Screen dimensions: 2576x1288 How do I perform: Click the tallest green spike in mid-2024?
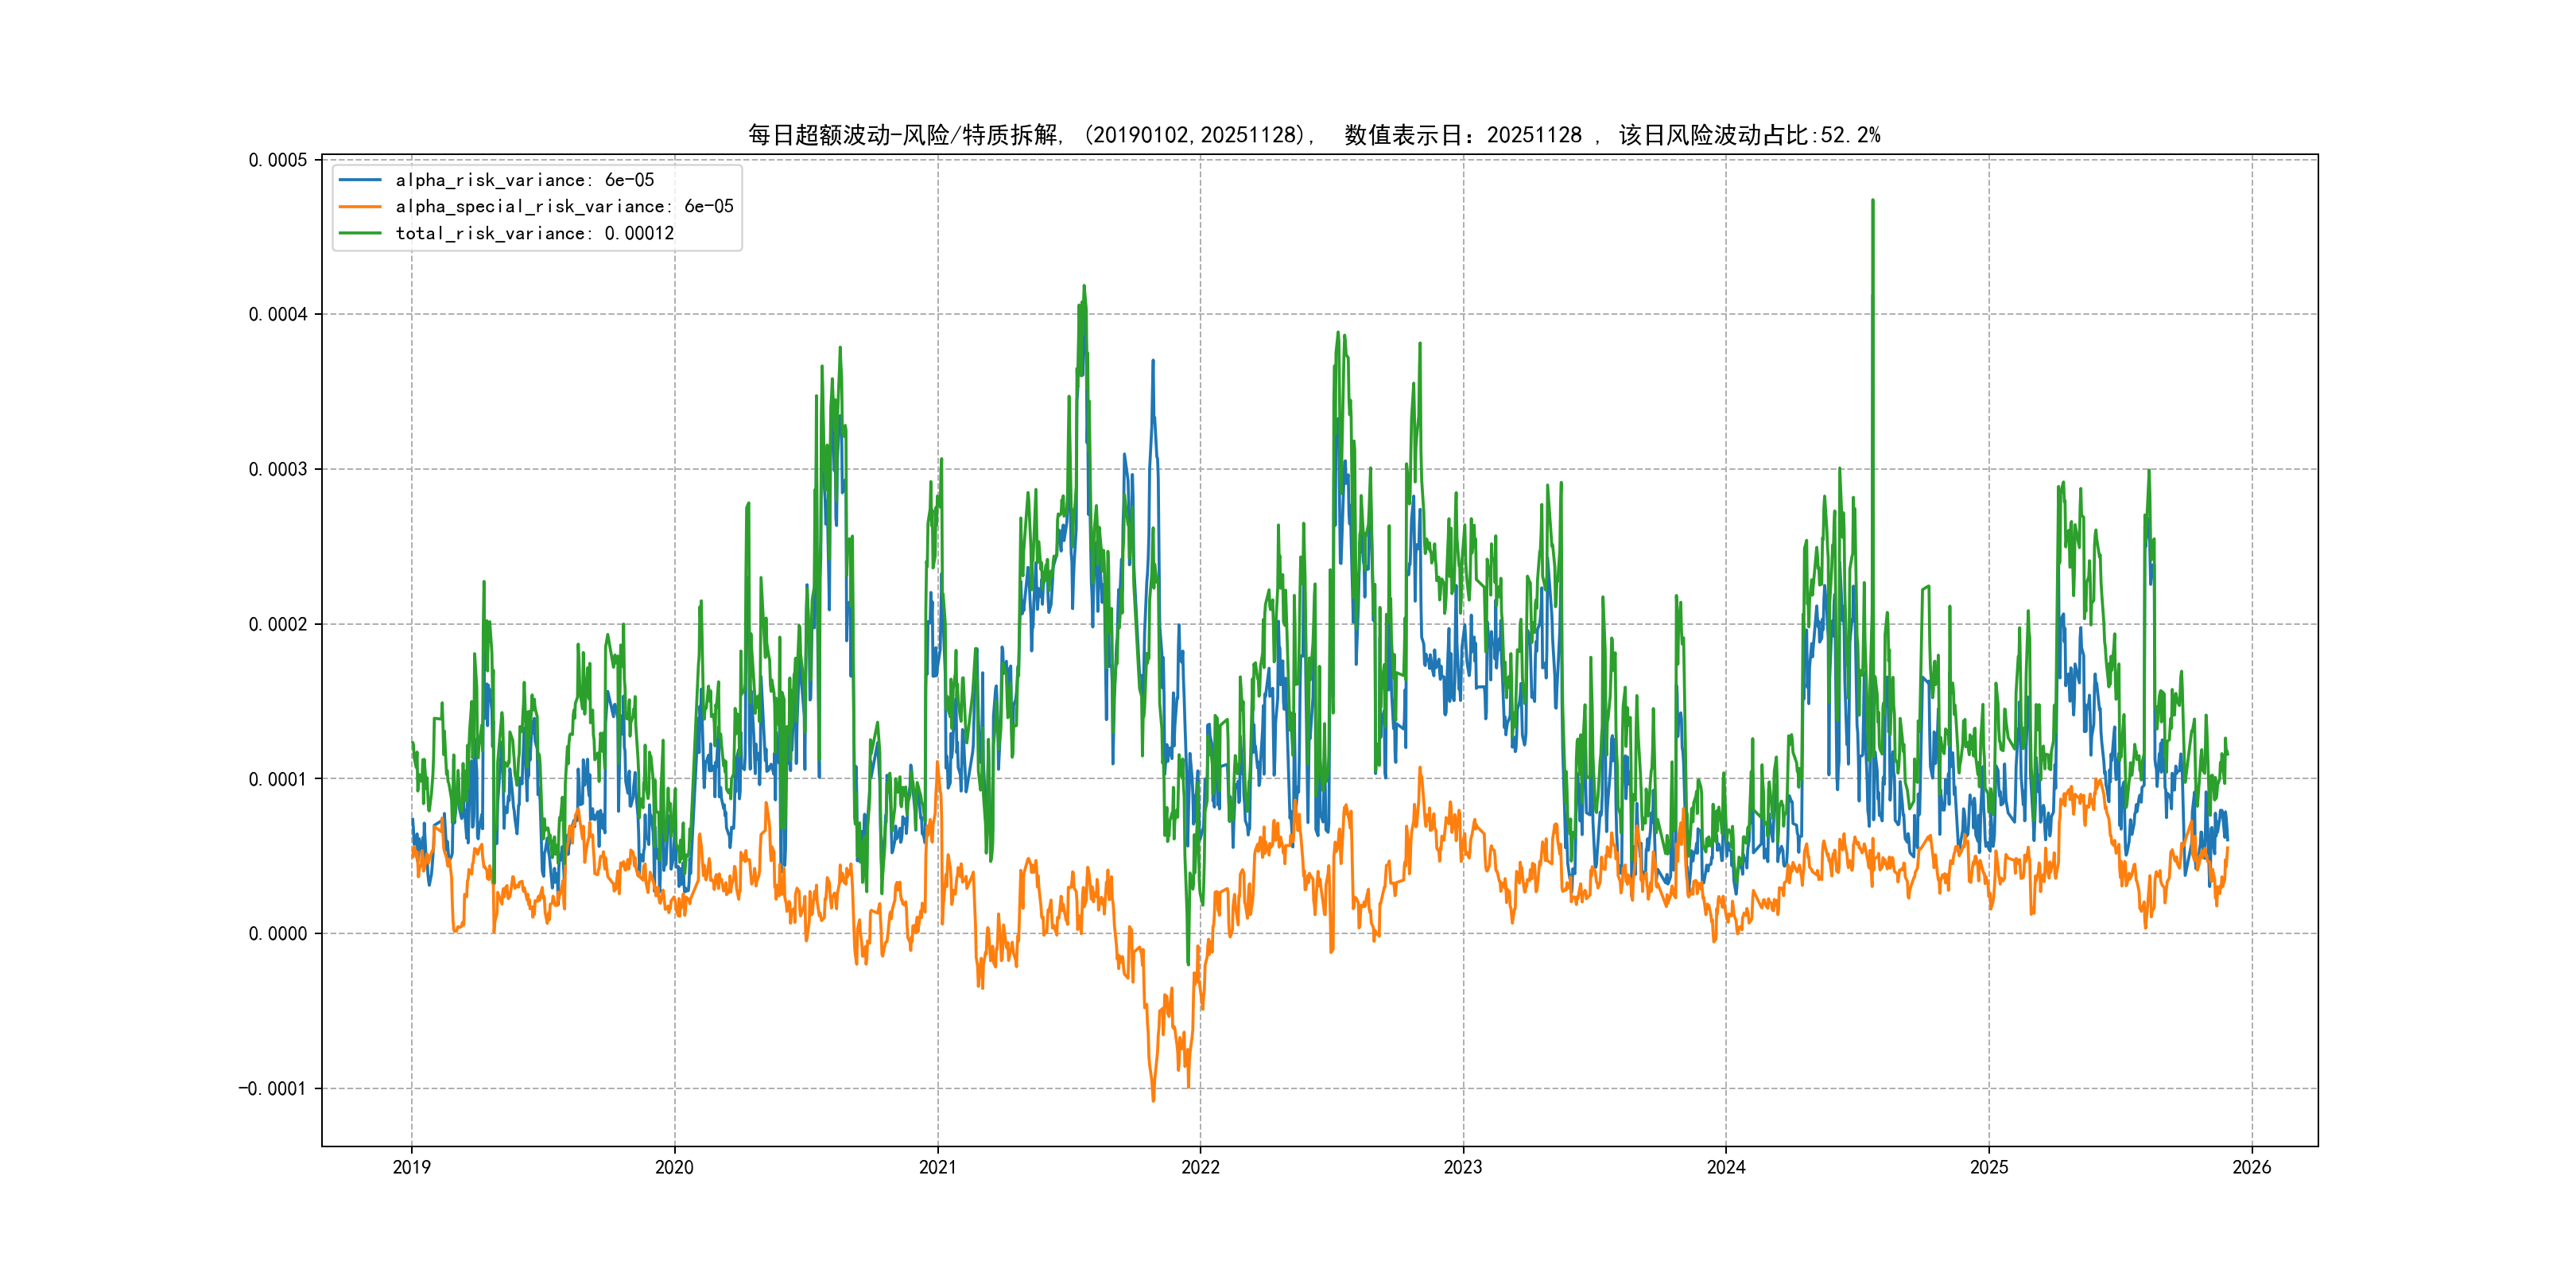(x=1873, y=205)
